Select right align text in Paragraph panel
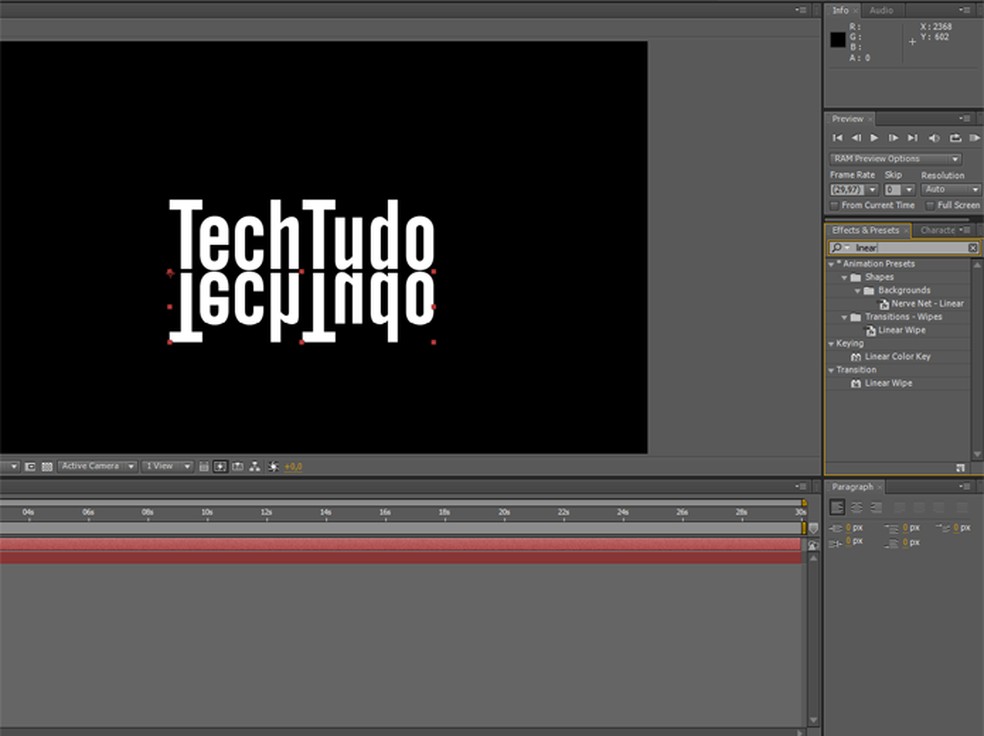Image resolution: width=984 pixels, height=736 pixels. tap(876, 508)
